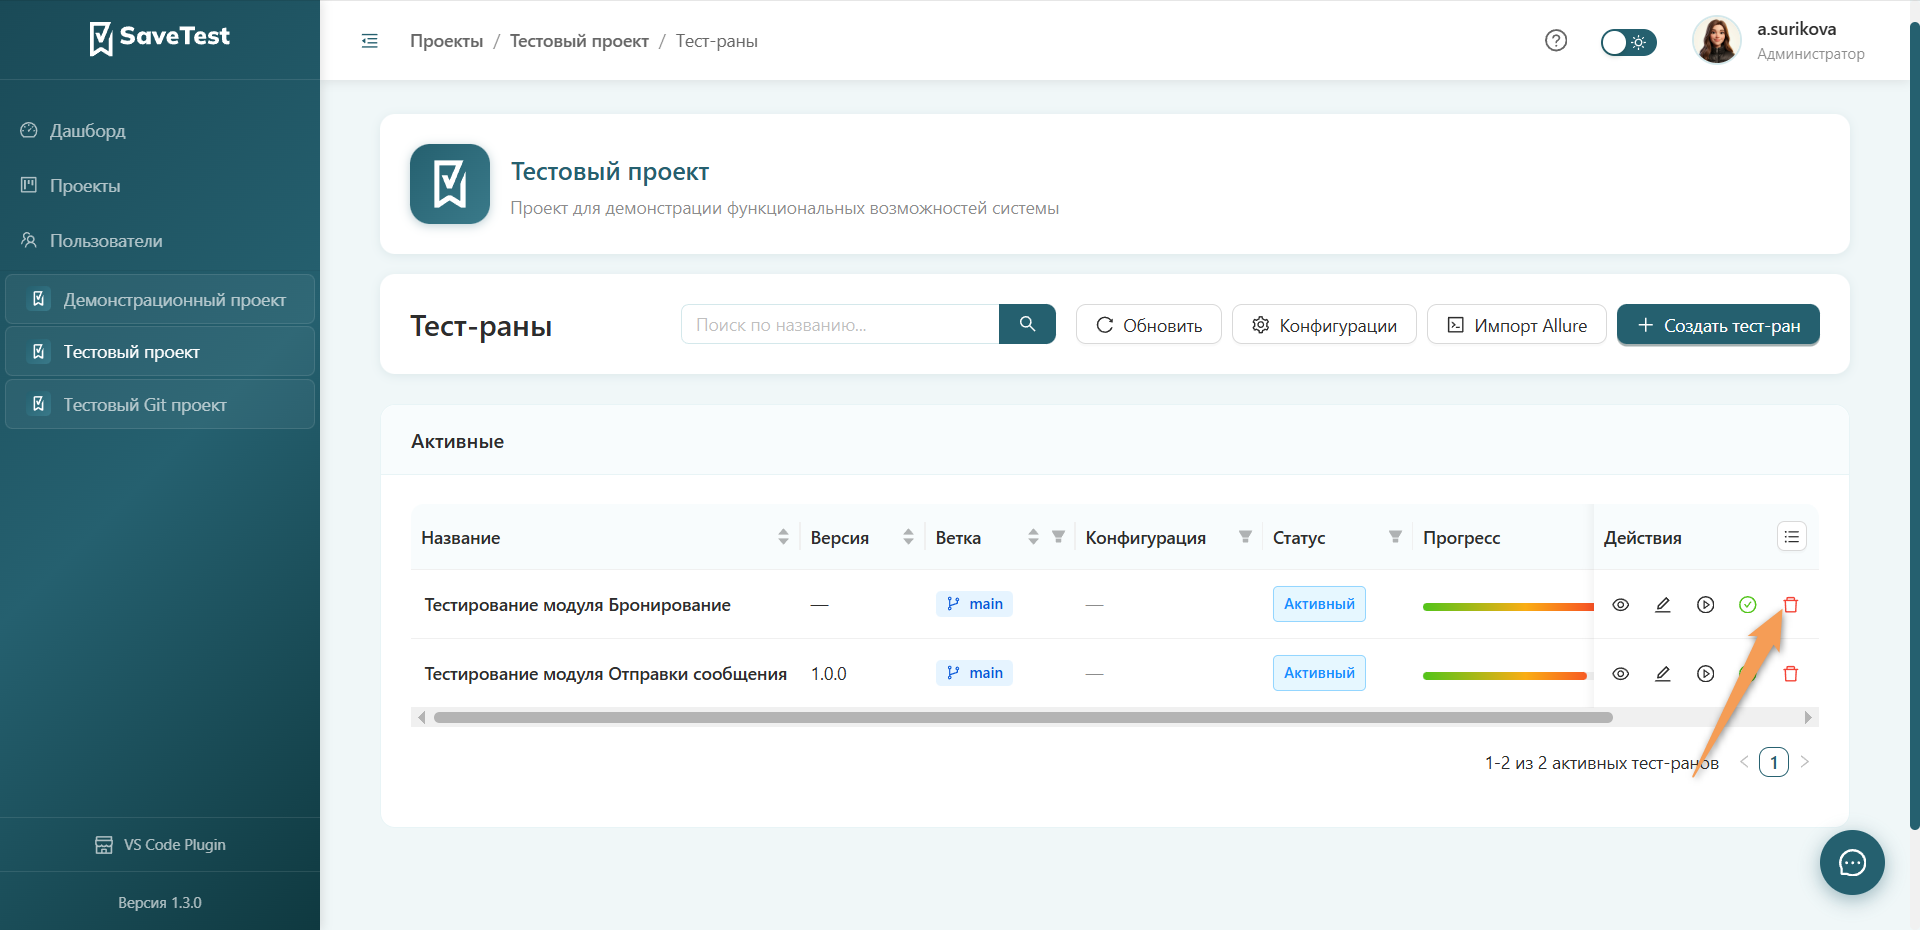This screenshot has height=930, width=1920.
Task: Sort the table by Ветка column
Action: coord(1033,537)
